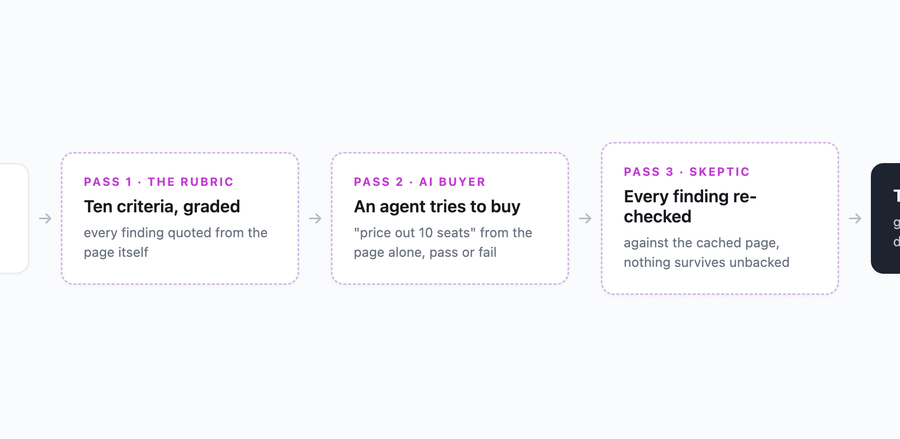Image resolution: width=900 pixels, height=439 pixels.
Task: Click the gray text inside the dark card
Action: (897, 232)
